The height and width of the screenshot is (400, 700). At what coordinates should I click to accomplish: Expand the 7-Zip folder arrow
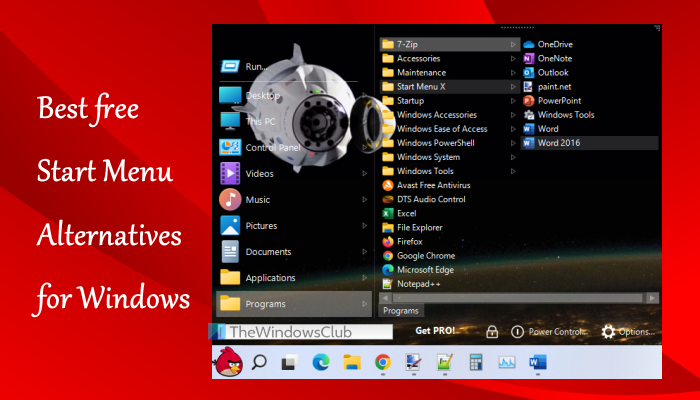coord(513,44)
